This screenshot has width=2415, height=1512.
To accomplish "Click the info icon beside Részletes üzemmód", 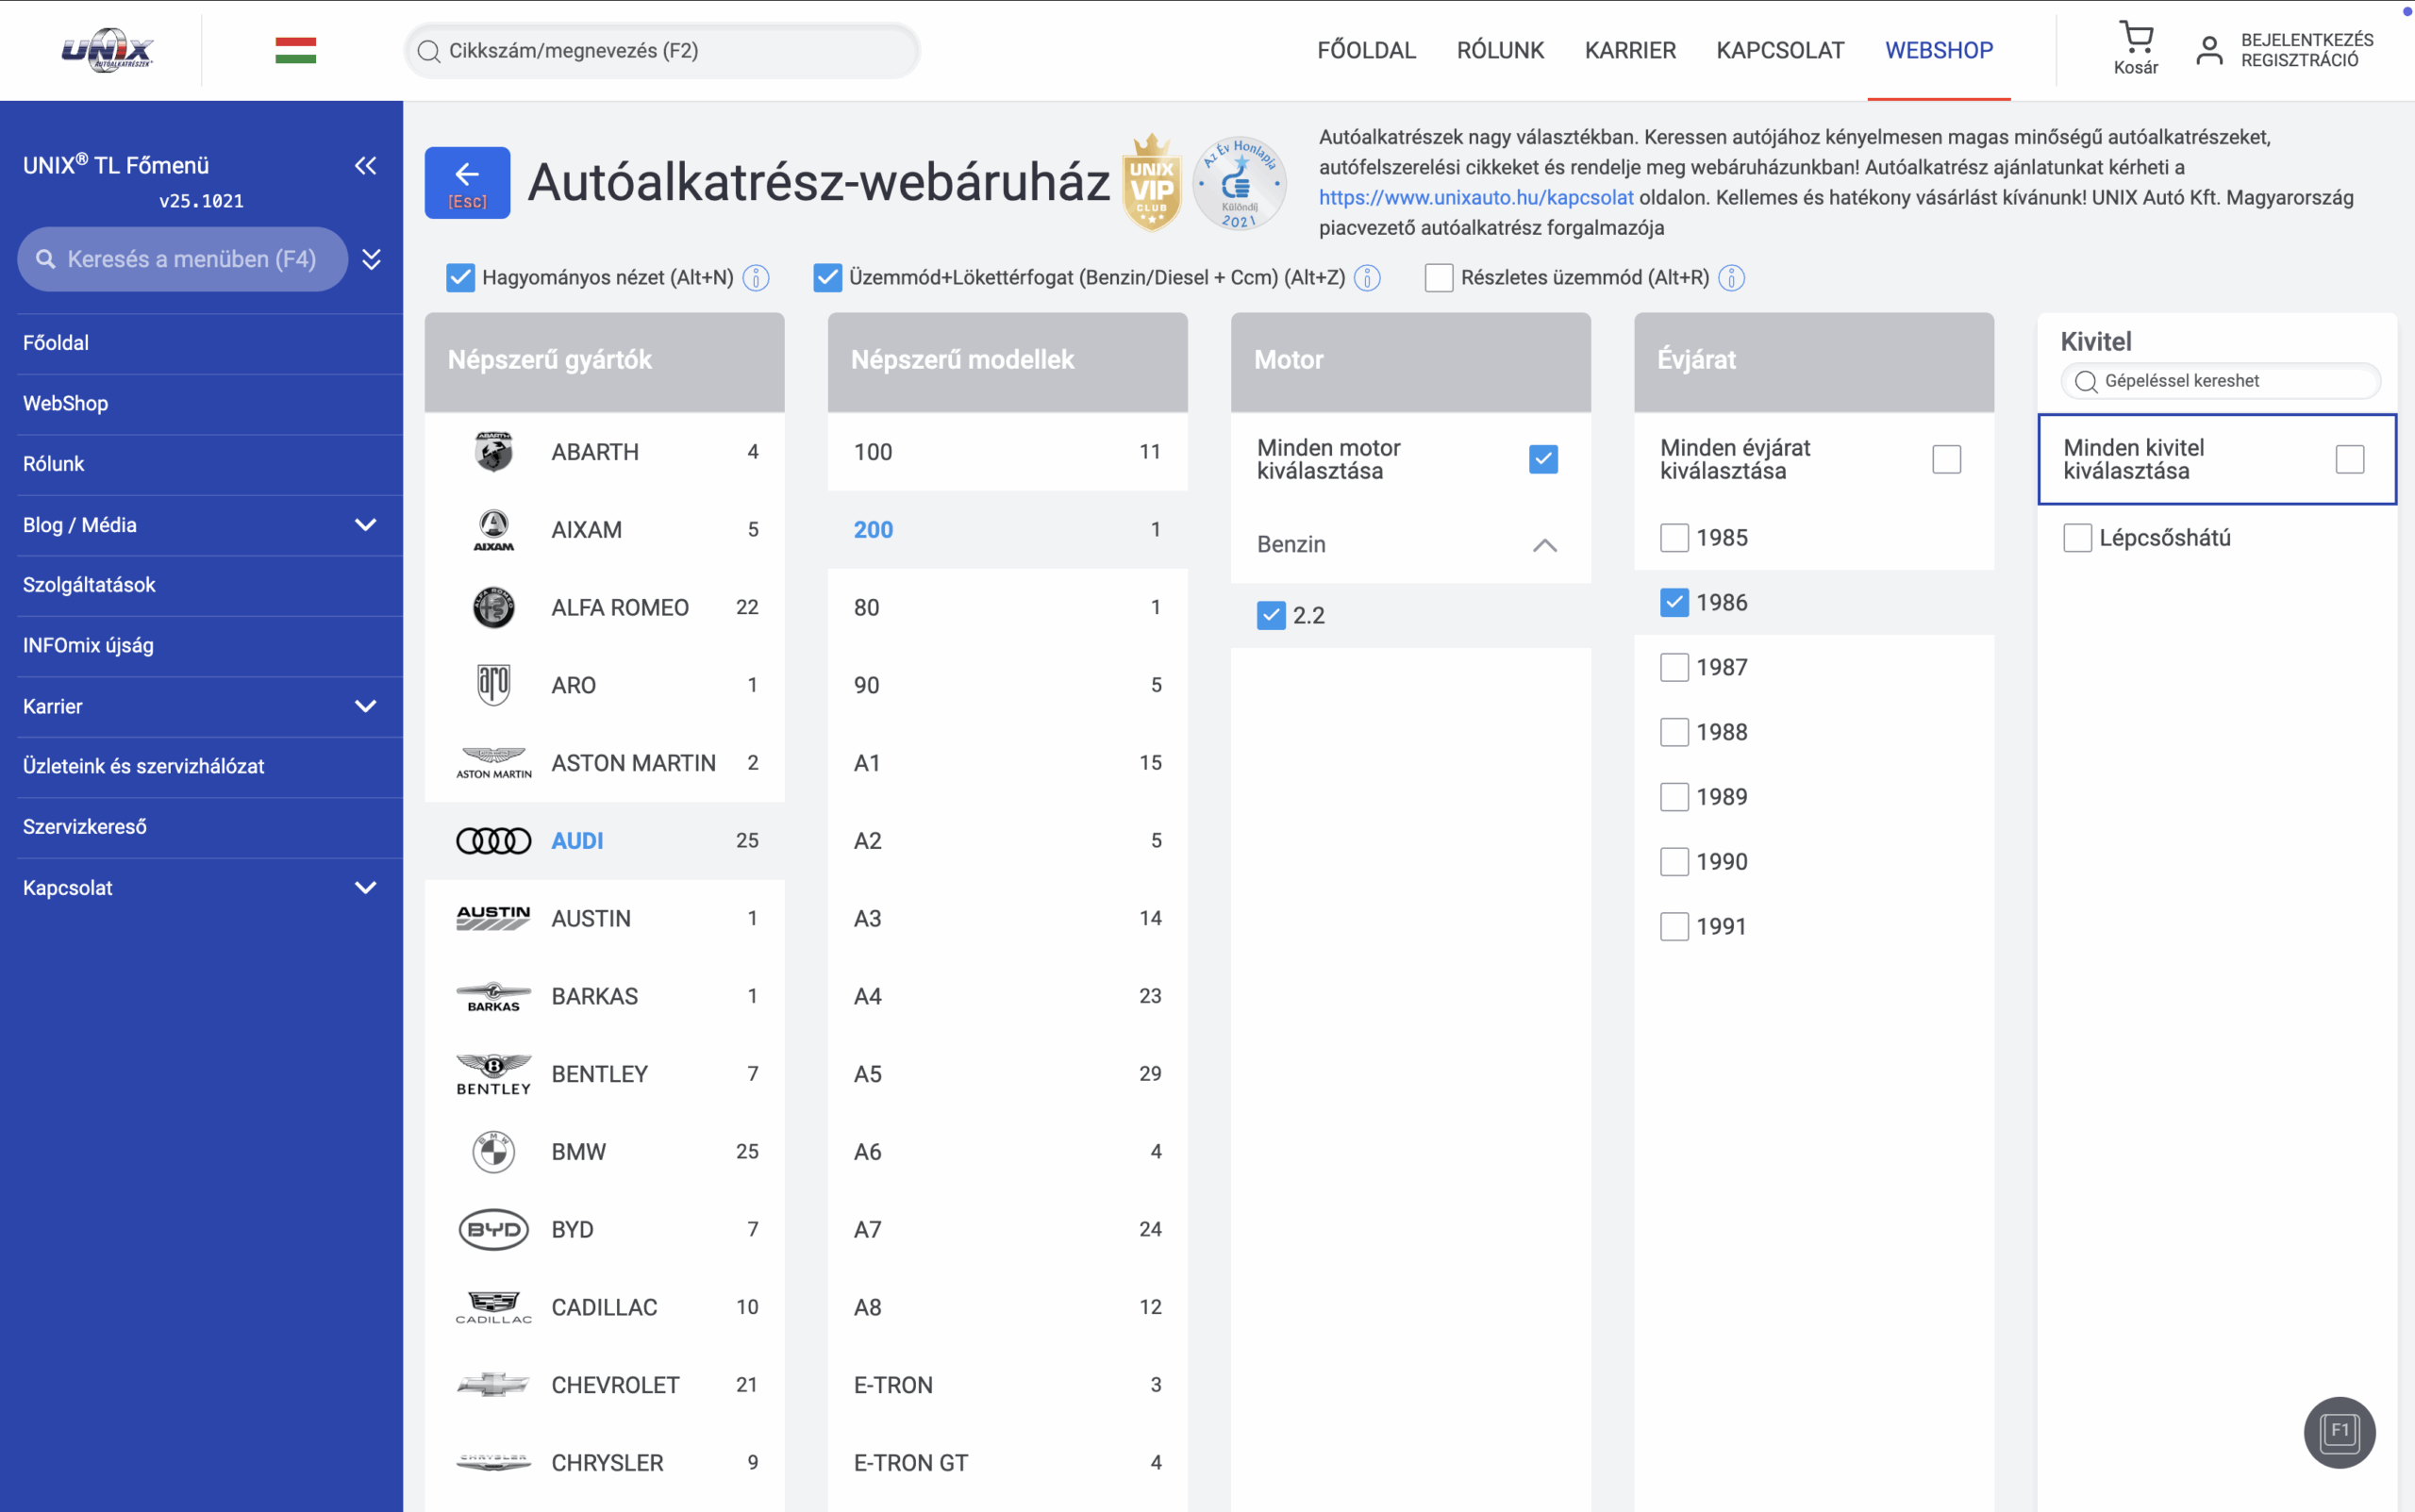I will tap(1731, 278).
